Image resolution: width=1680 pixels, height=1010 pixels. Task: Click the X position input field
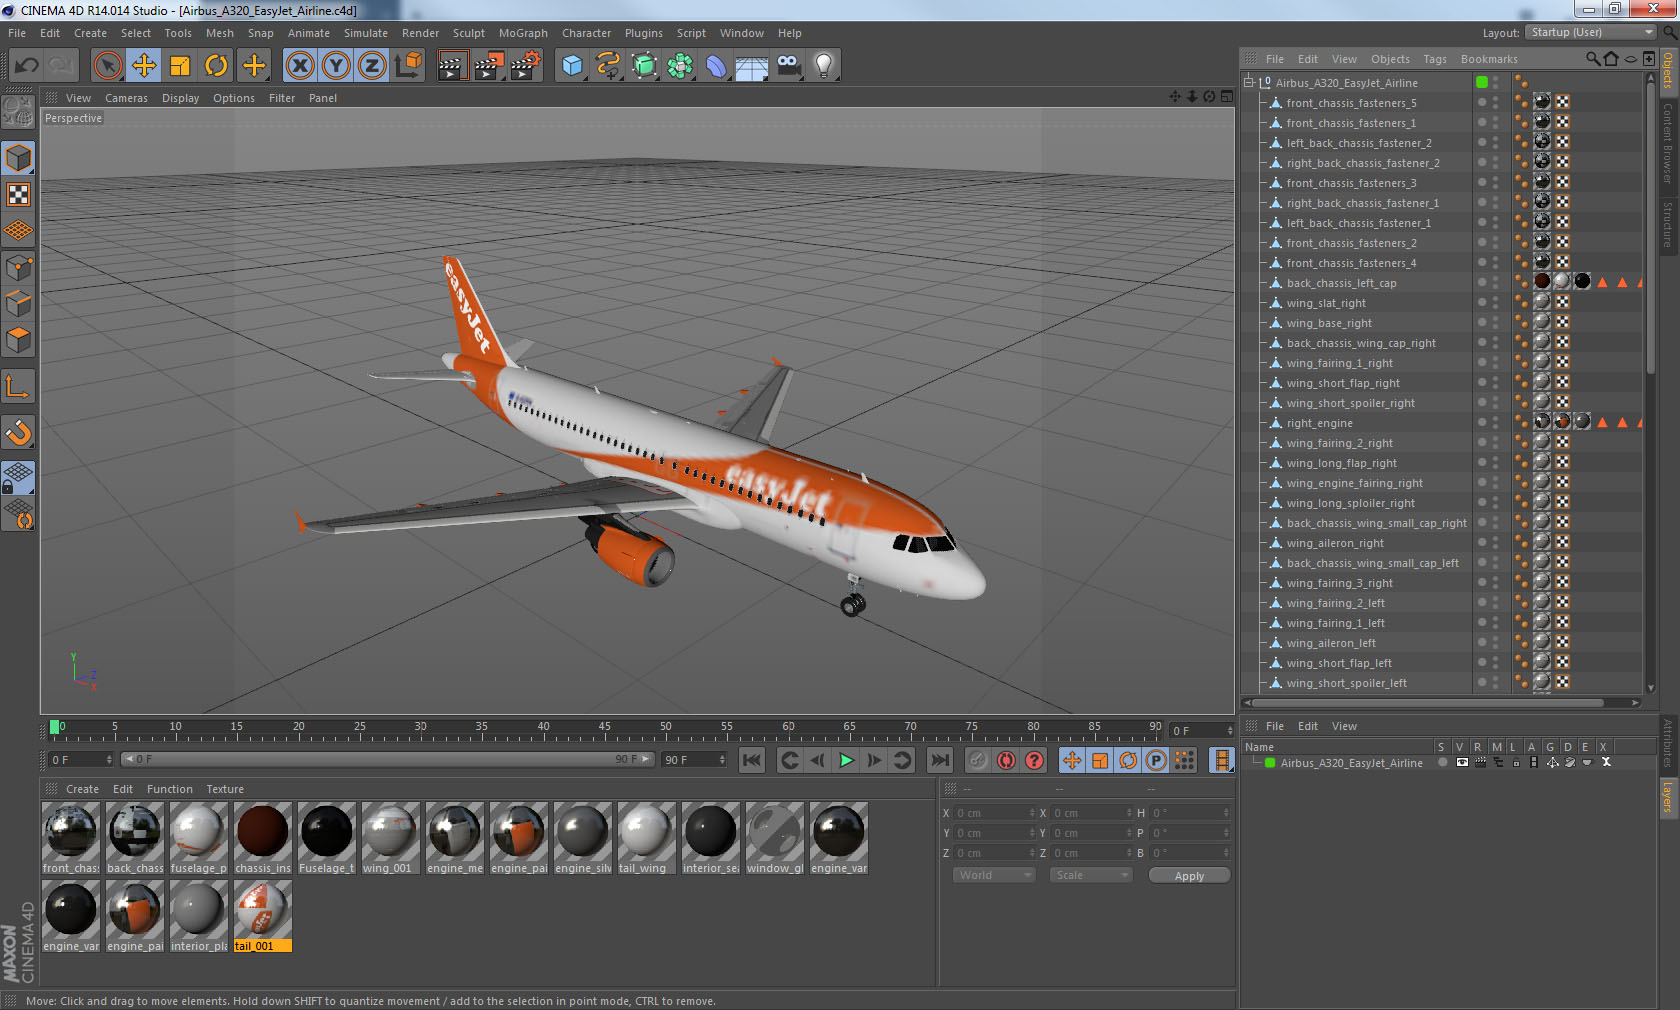coord(993,813)
